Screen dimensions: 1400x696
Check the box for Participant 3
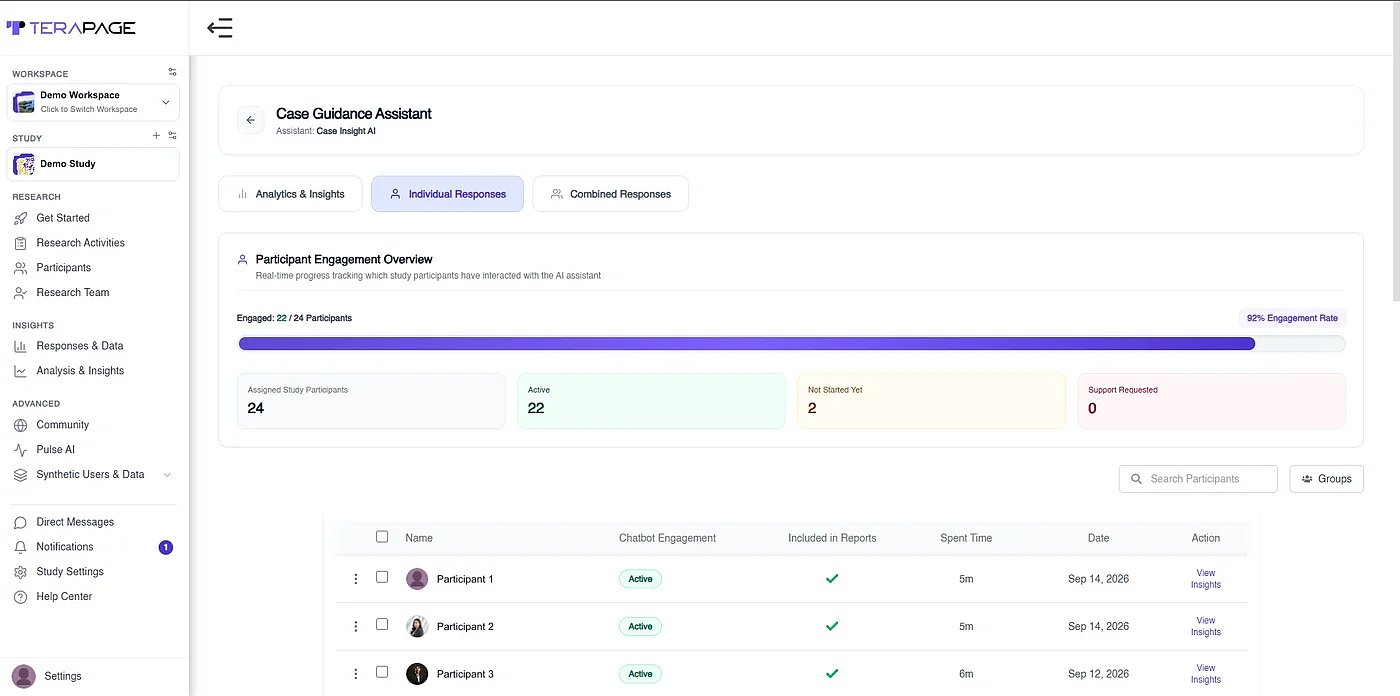(x=382, y=672)
